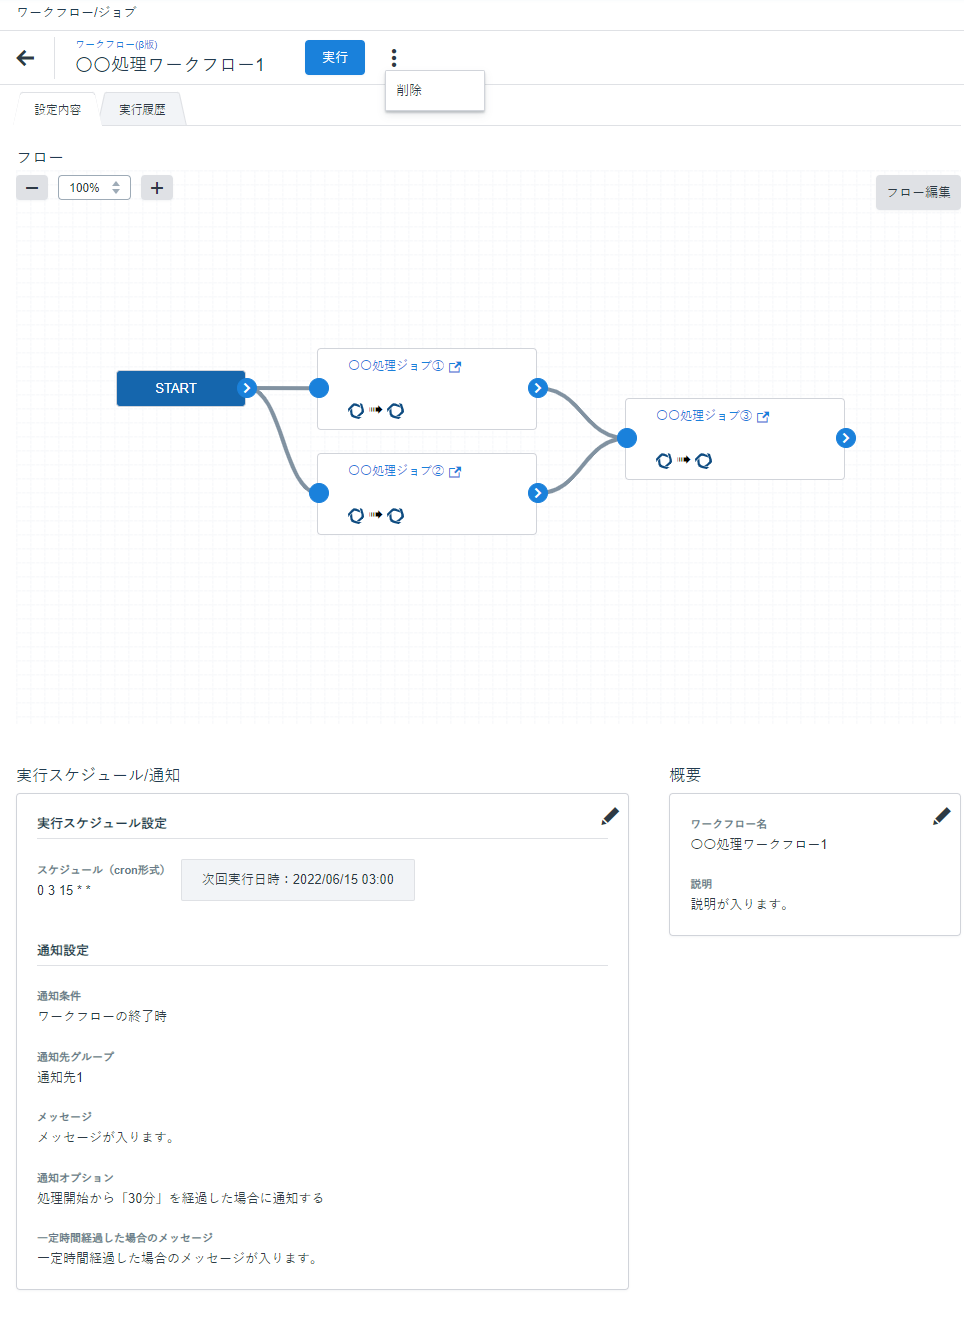The height and width of the screenshot is (1330, 964).
Task: Click output arrow port of ○○処理ジョブ①
Action: [x=538, y=388]
